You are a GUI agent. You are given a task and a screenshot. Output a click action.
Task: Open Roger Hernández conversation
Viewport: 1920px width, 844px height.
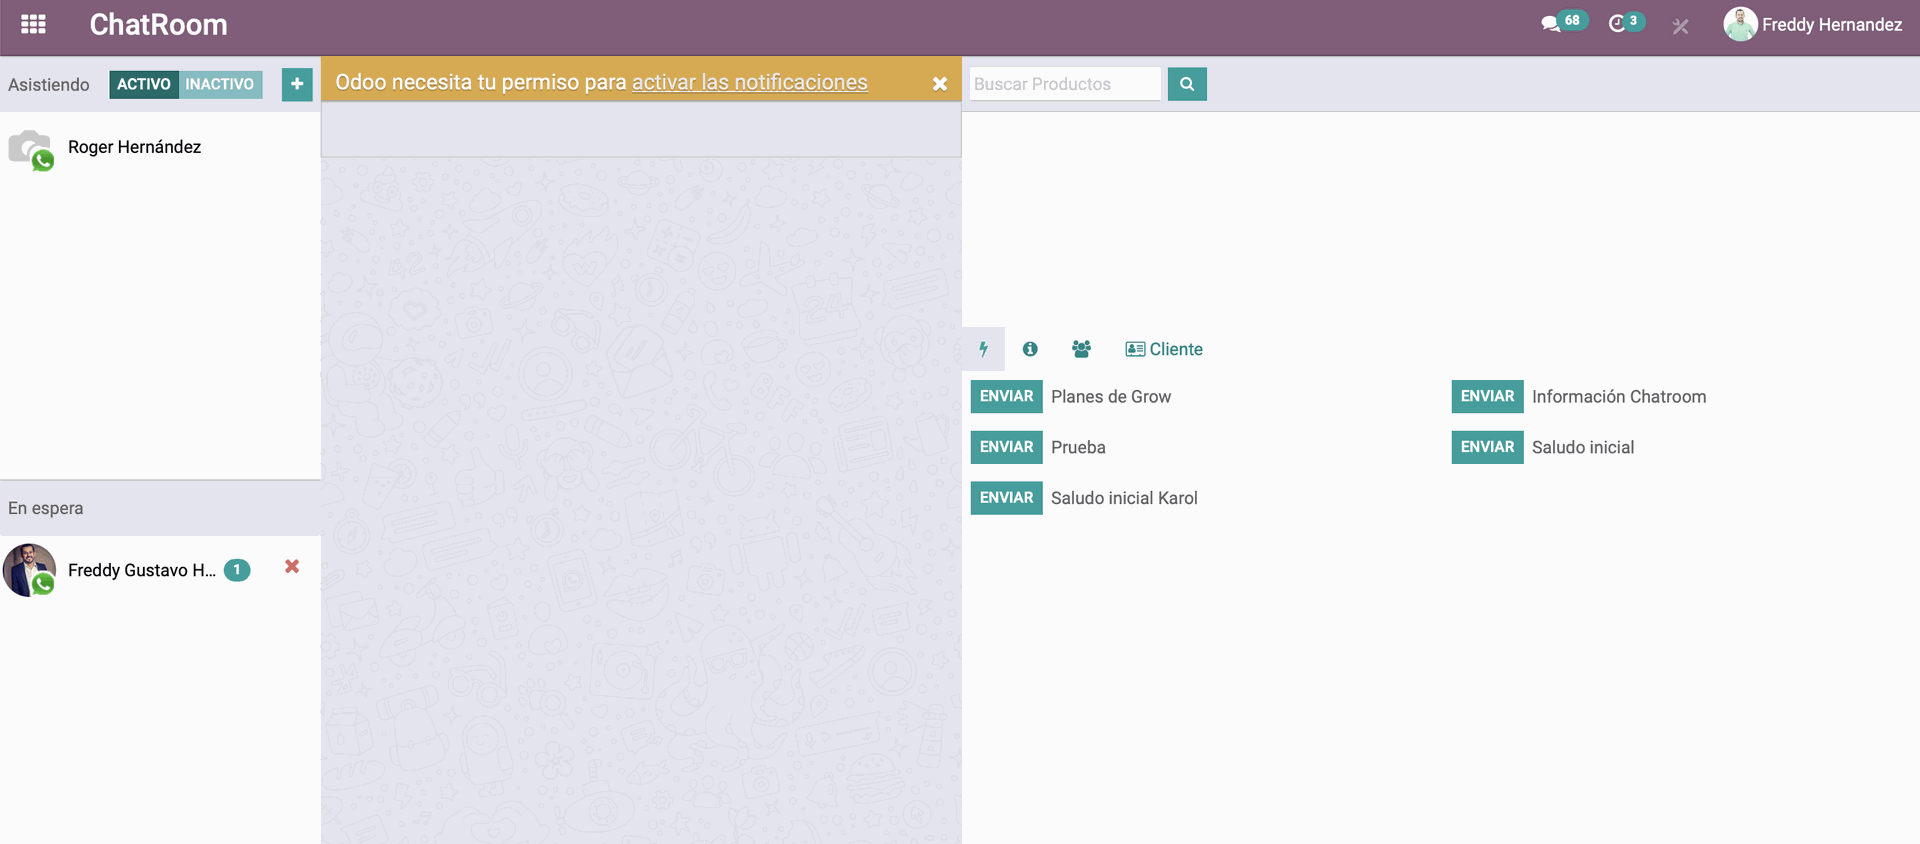134,147
